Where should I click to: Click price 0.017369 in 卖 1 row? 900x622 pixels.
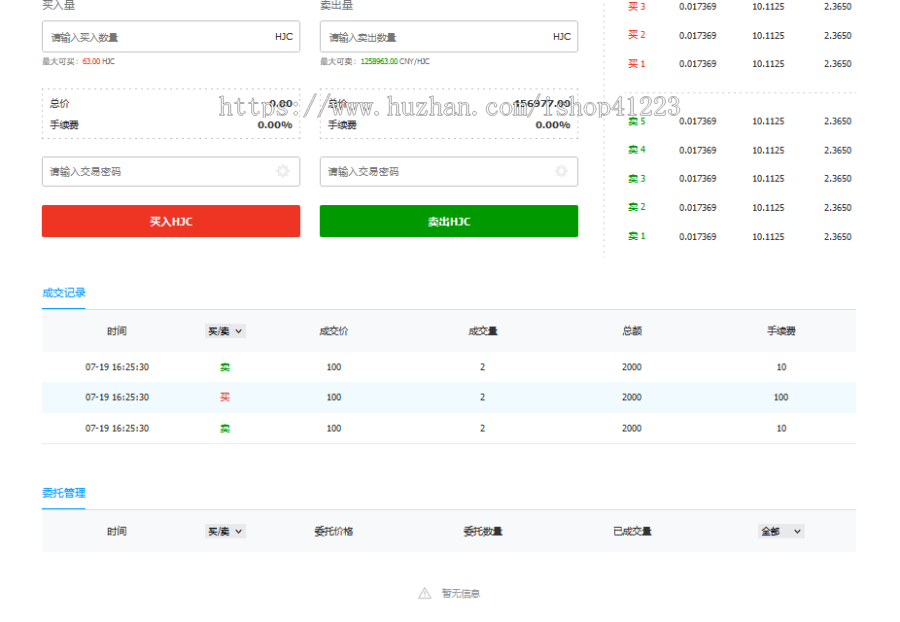coord(697,236)
